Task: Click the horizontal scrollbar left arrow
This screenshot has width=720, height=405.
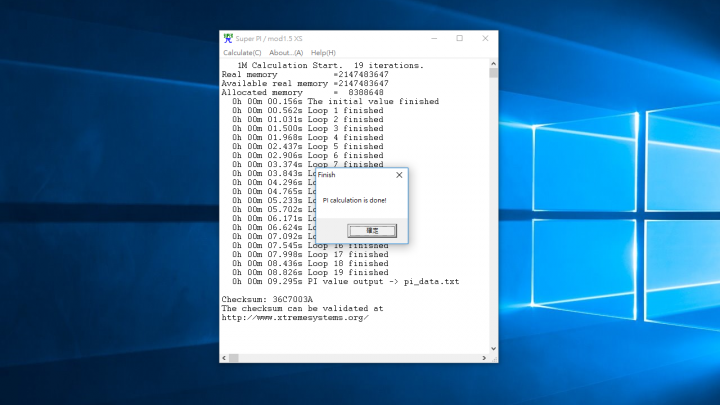Action: coord(224,358)
